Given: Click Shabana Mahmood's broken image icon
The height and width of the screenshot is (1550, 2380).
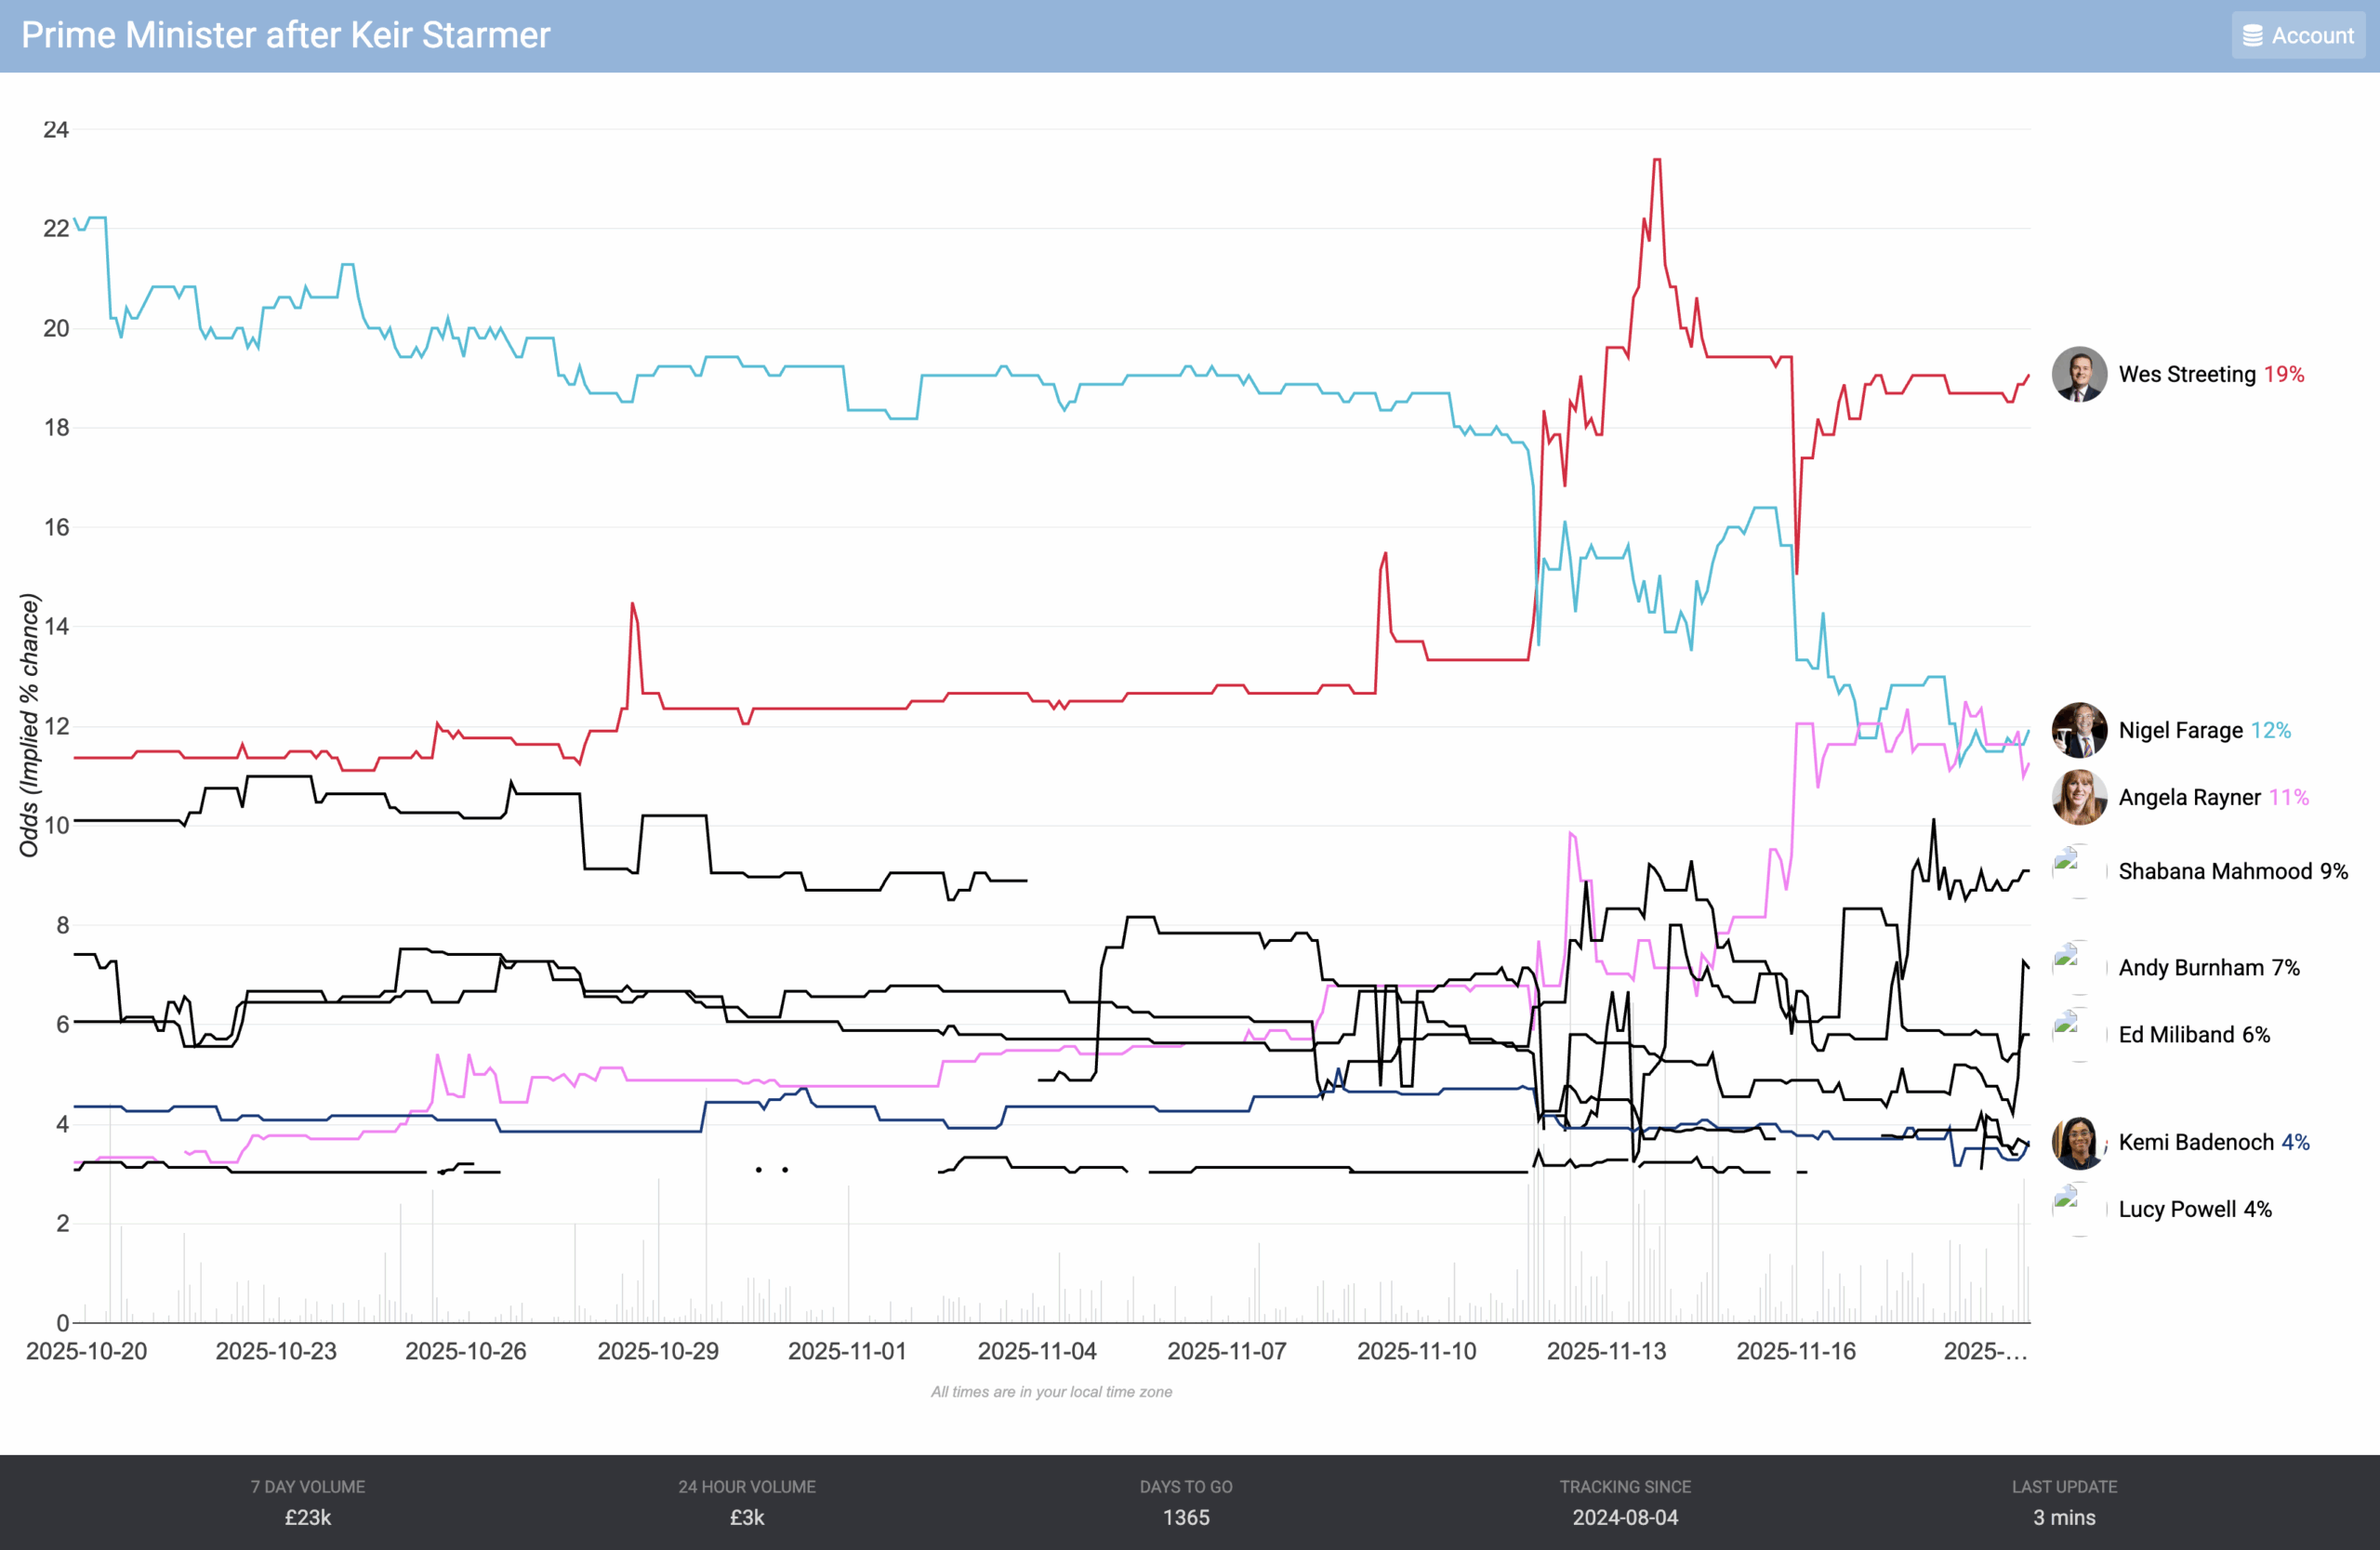Looking at the screenshot, I should point(2067,859).
